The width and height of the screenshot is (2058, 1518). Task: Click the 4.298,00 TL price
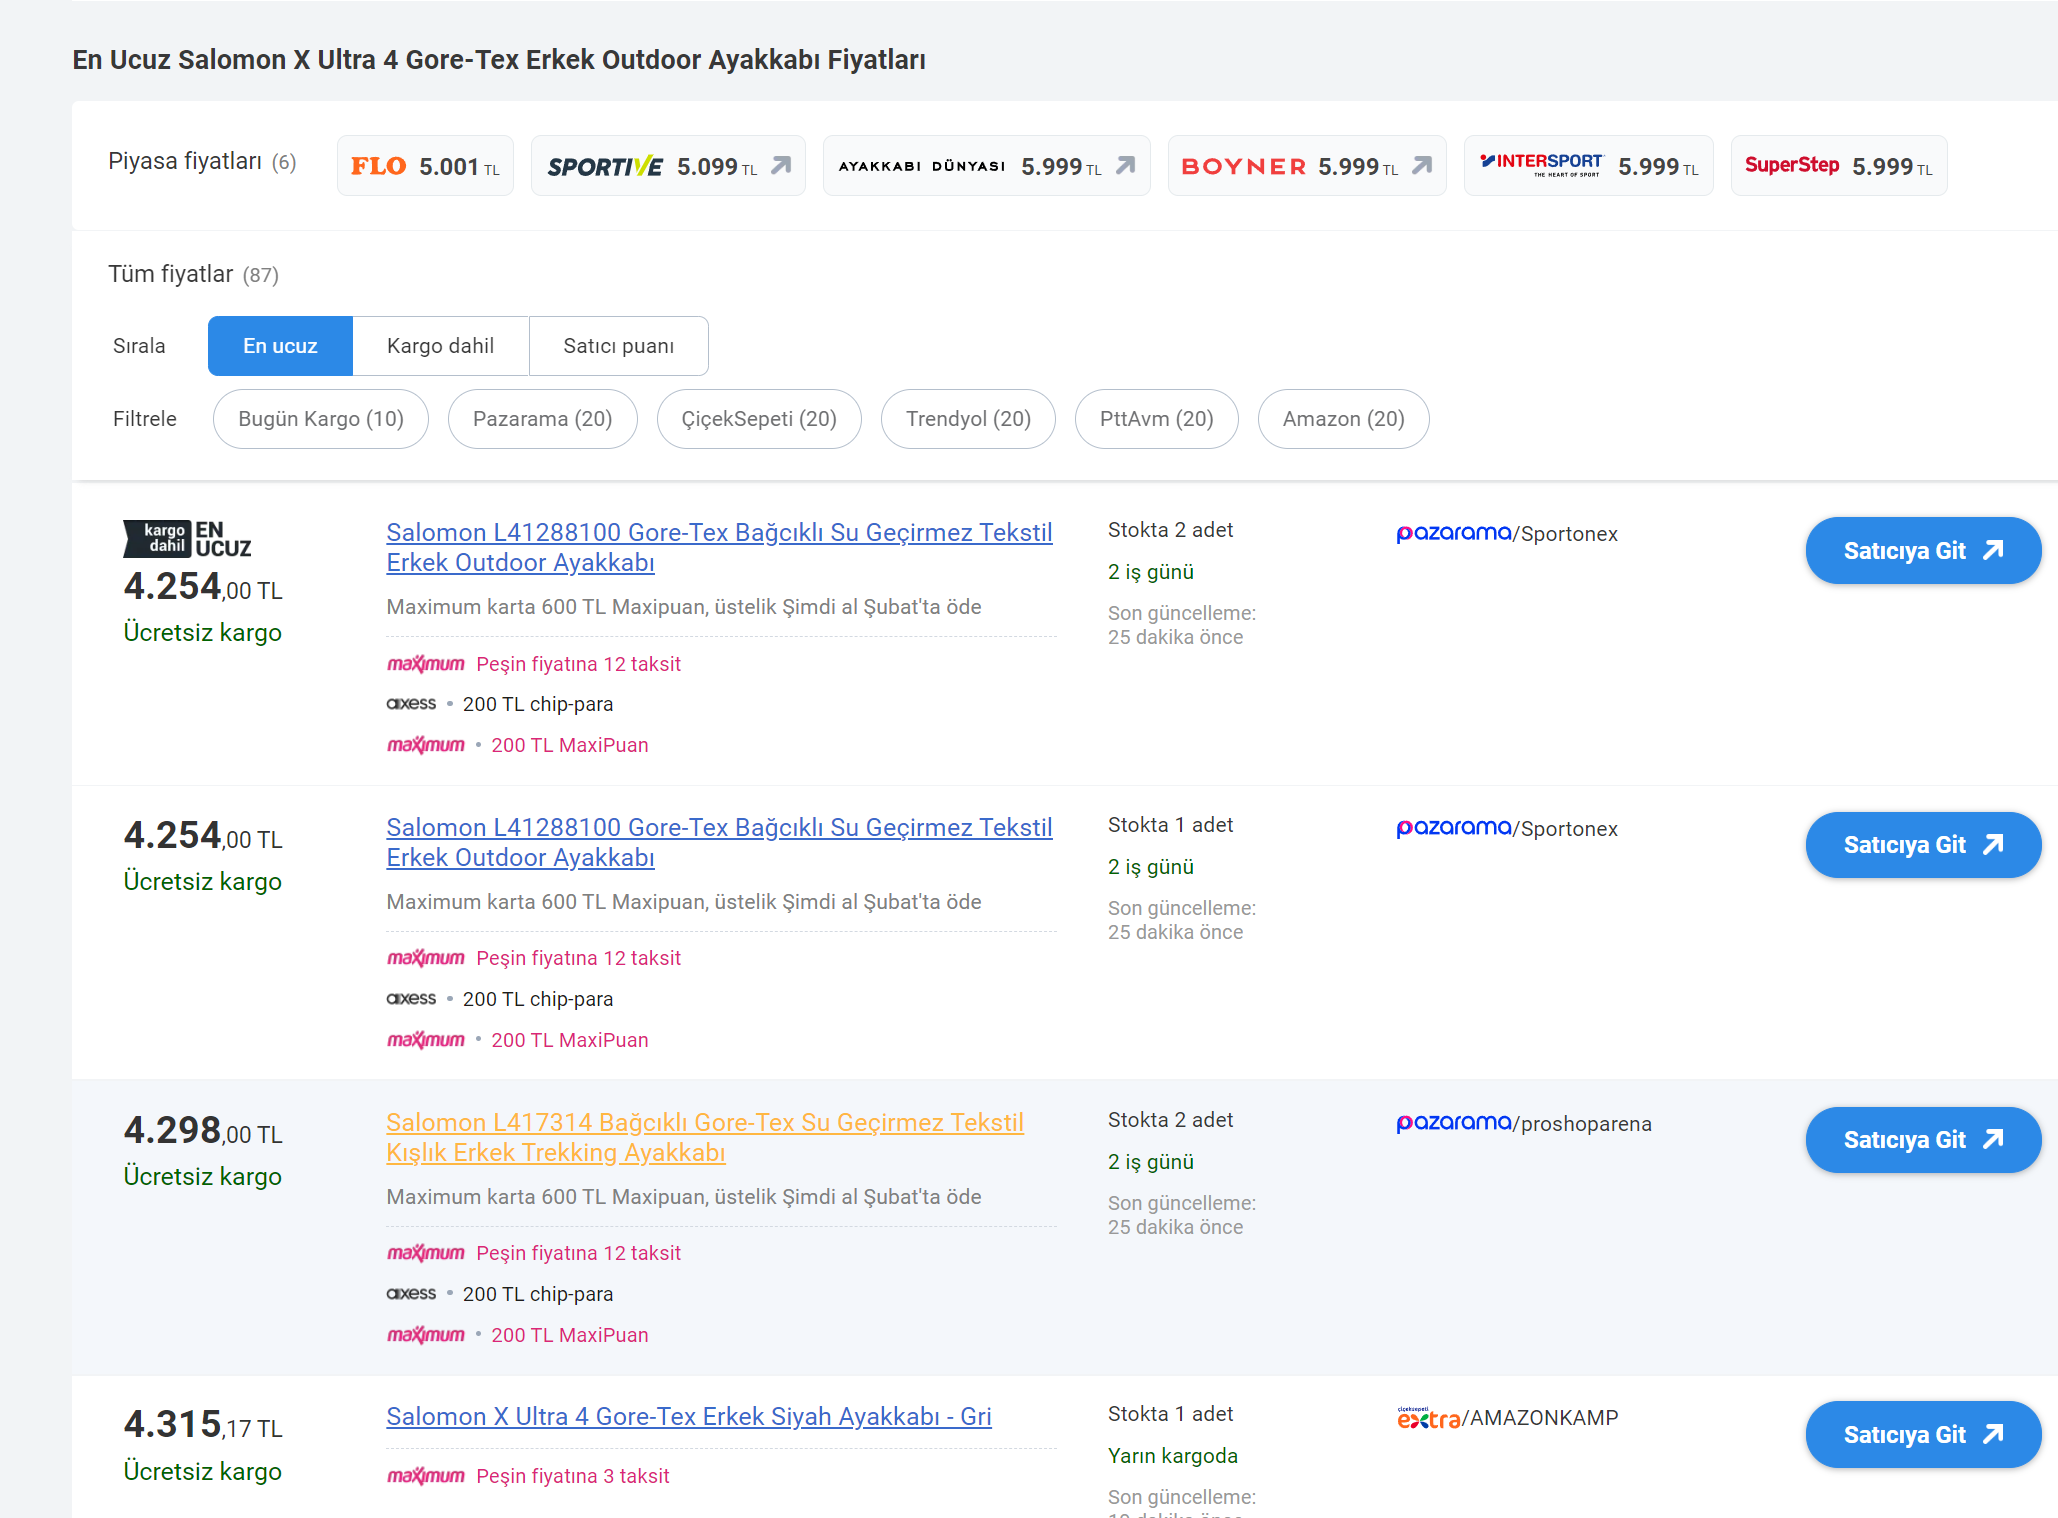(x=203, y=1131)
